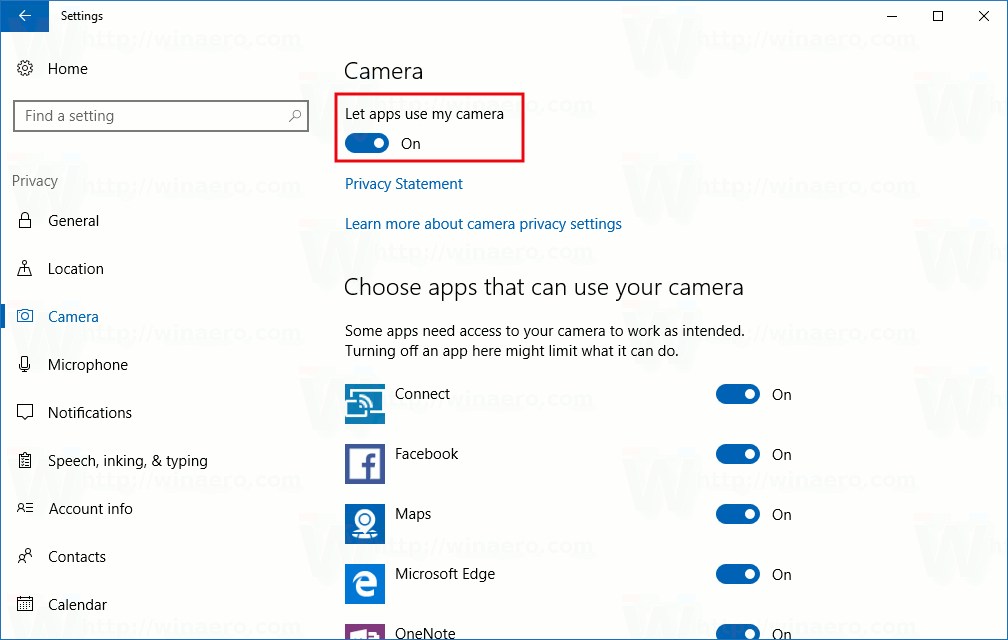Screen dimensions: 1008x640
Task: Click the search magnifier icon
Action: [x=295, y=116]
